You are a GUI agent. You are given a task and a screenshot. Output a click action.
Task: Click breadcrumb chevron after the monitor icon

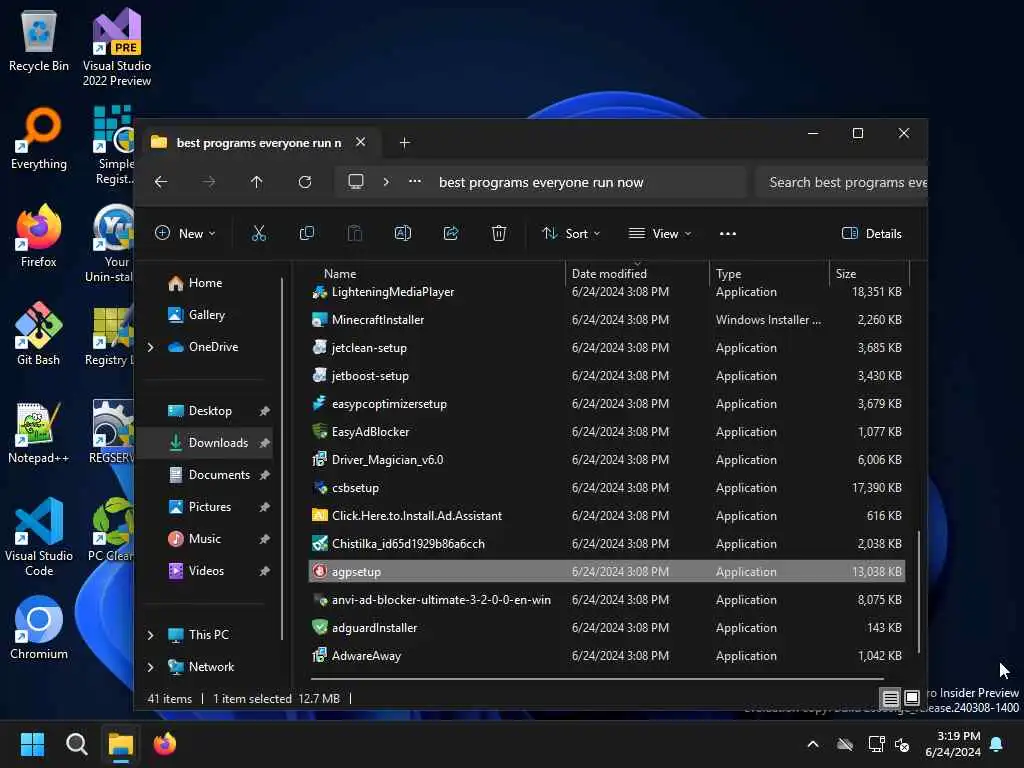pyautogui.click(x=387, y=182)
